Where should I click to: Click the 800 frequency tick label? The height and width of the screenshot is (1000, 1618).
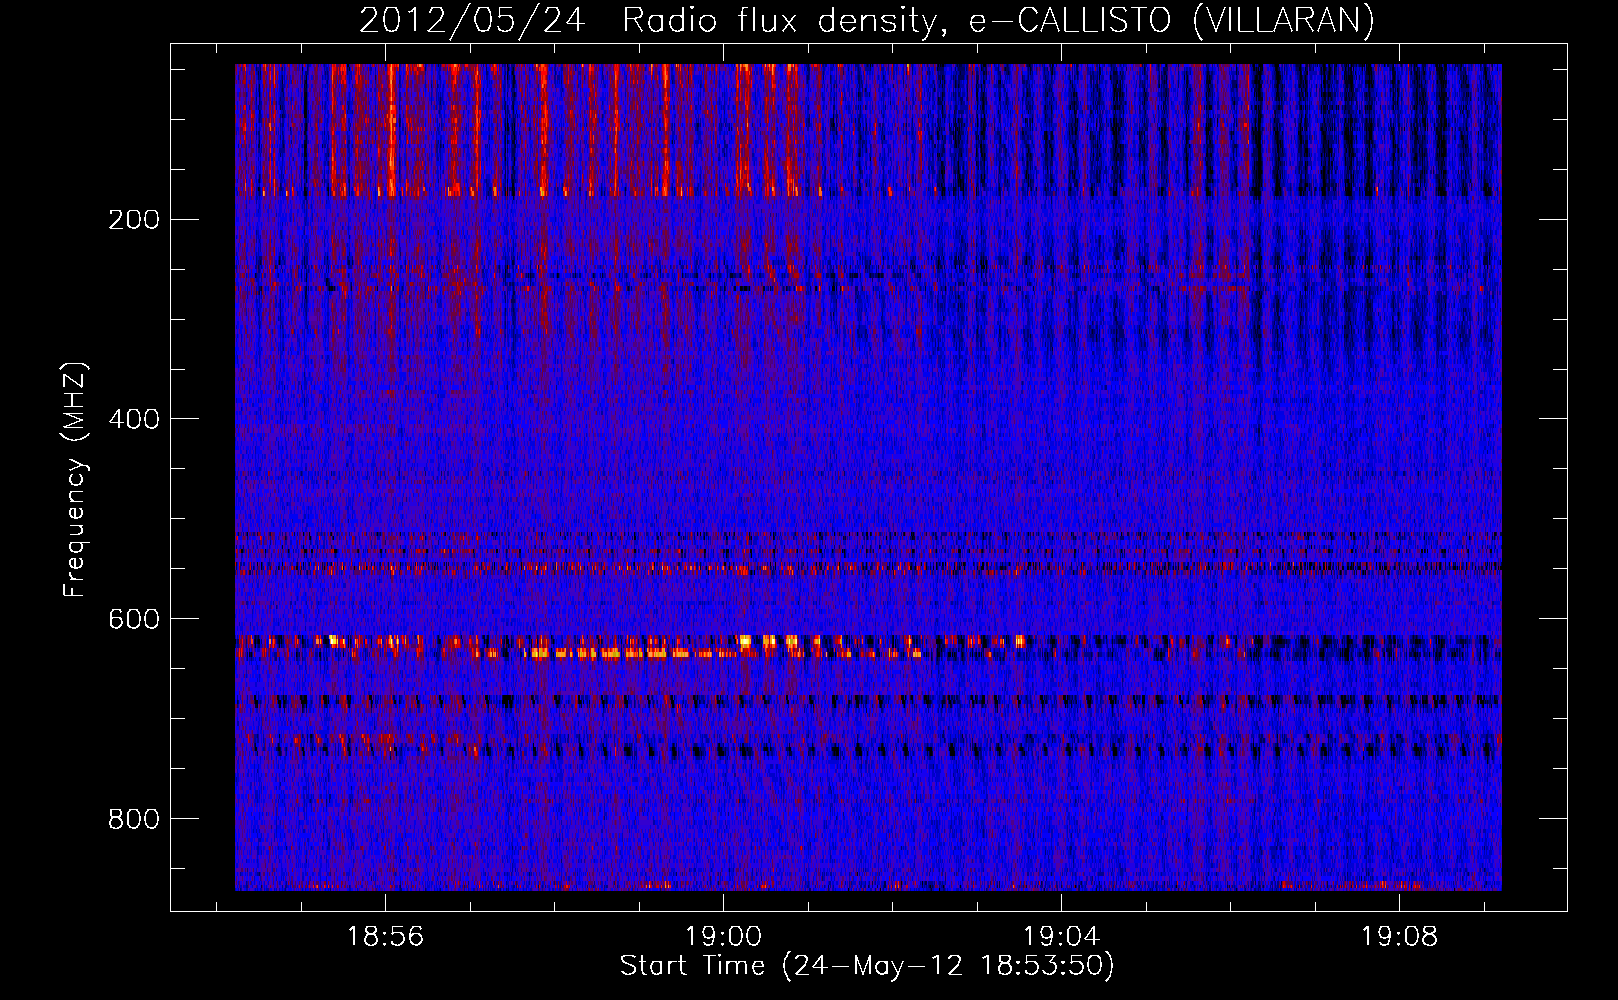(x=134, y=819)
